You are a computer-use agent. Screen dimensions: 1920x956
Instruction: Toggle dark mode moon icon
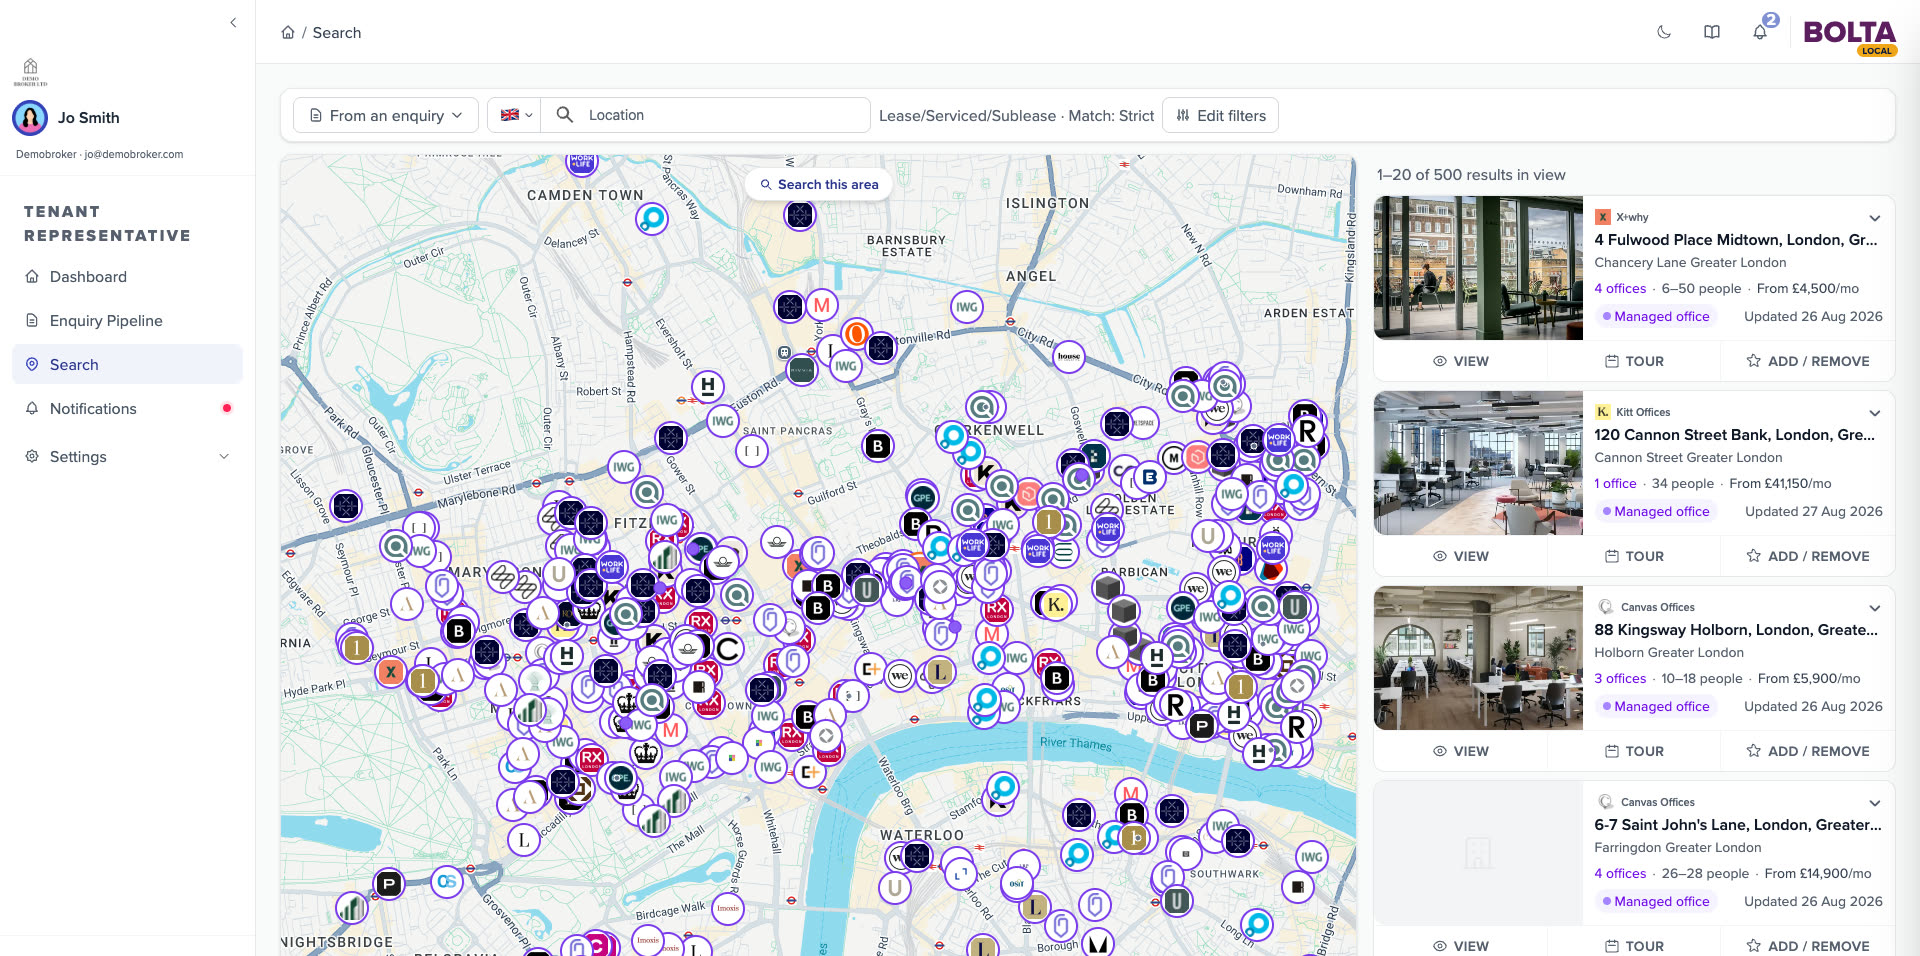1664,32
